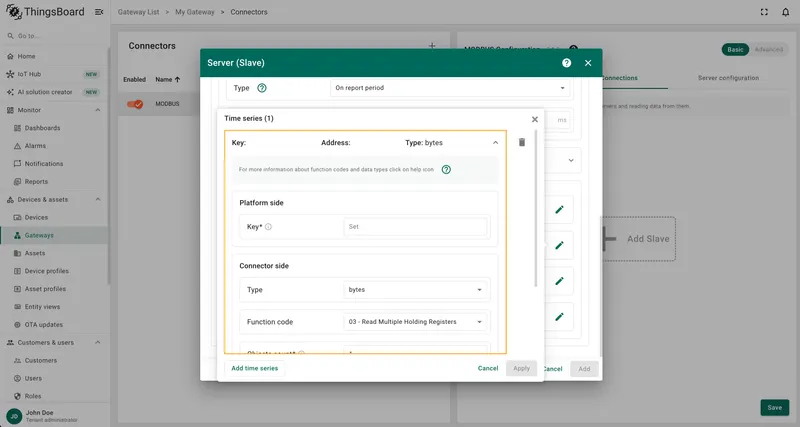Image resolution: width=800 pixels, height=427 pixels.
Task: Collapse the sidebar menu icon
Action: (99, 12)
